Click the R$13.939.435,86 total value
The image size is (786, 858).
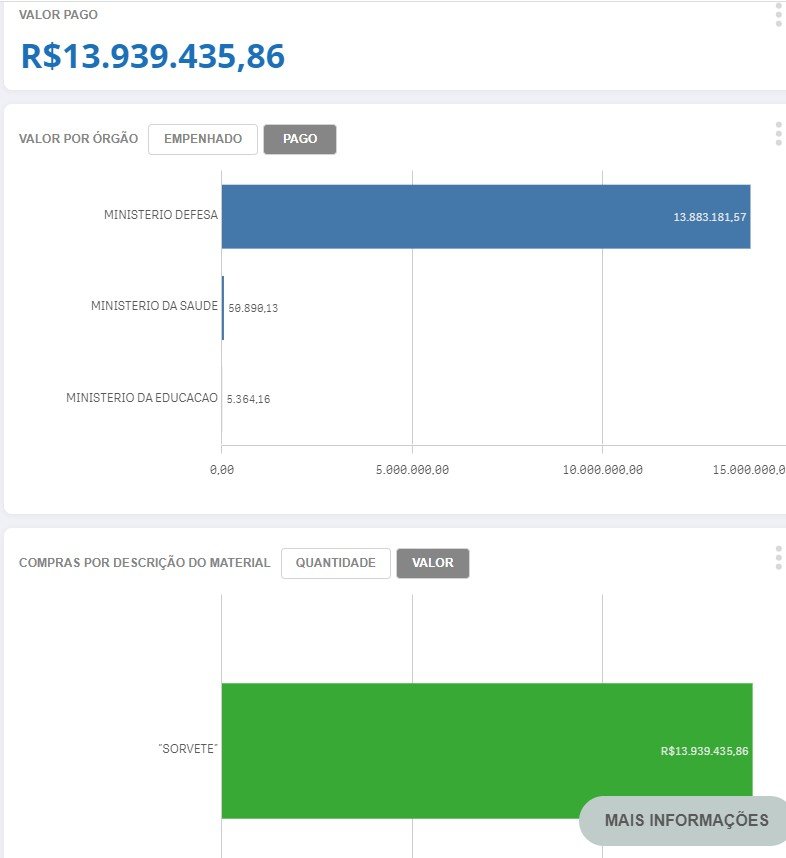click(x=153, y=56)
